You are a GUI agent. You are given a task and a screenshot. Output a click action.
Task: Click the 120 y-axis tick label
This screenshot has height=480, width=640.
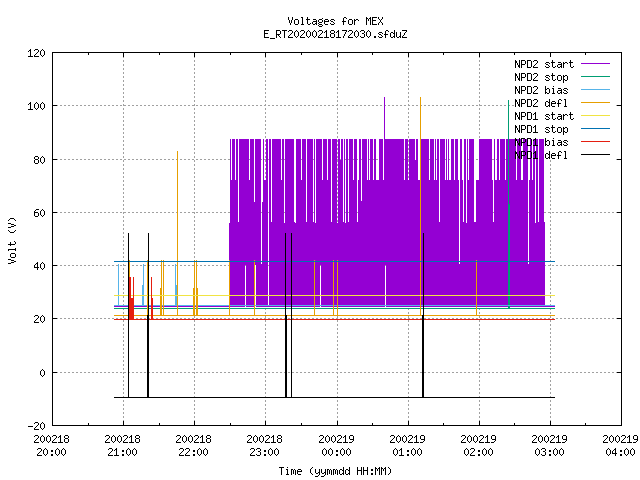[36, 53]
